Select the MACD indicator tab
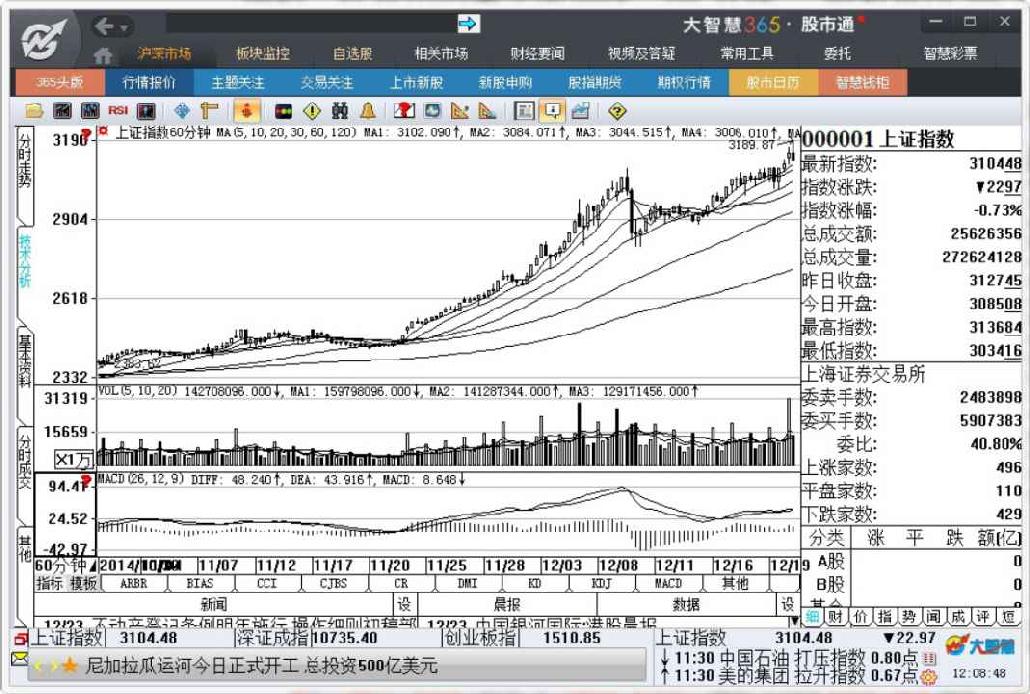 tap(668, 583)
